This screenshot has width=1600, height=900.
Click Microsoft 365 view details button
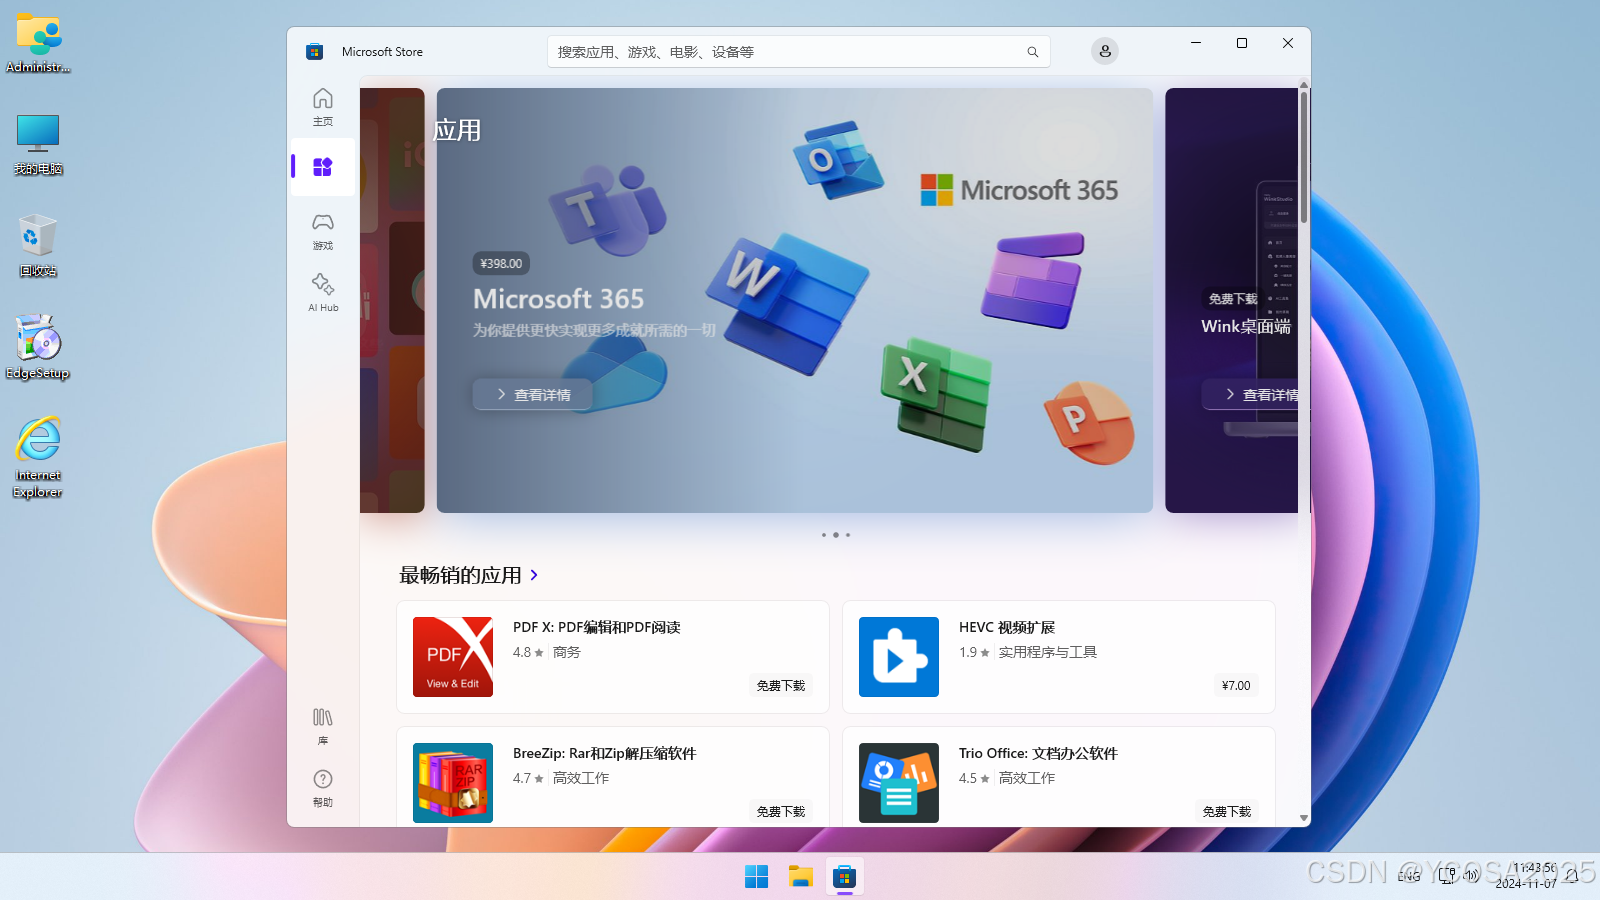point(533,395)
